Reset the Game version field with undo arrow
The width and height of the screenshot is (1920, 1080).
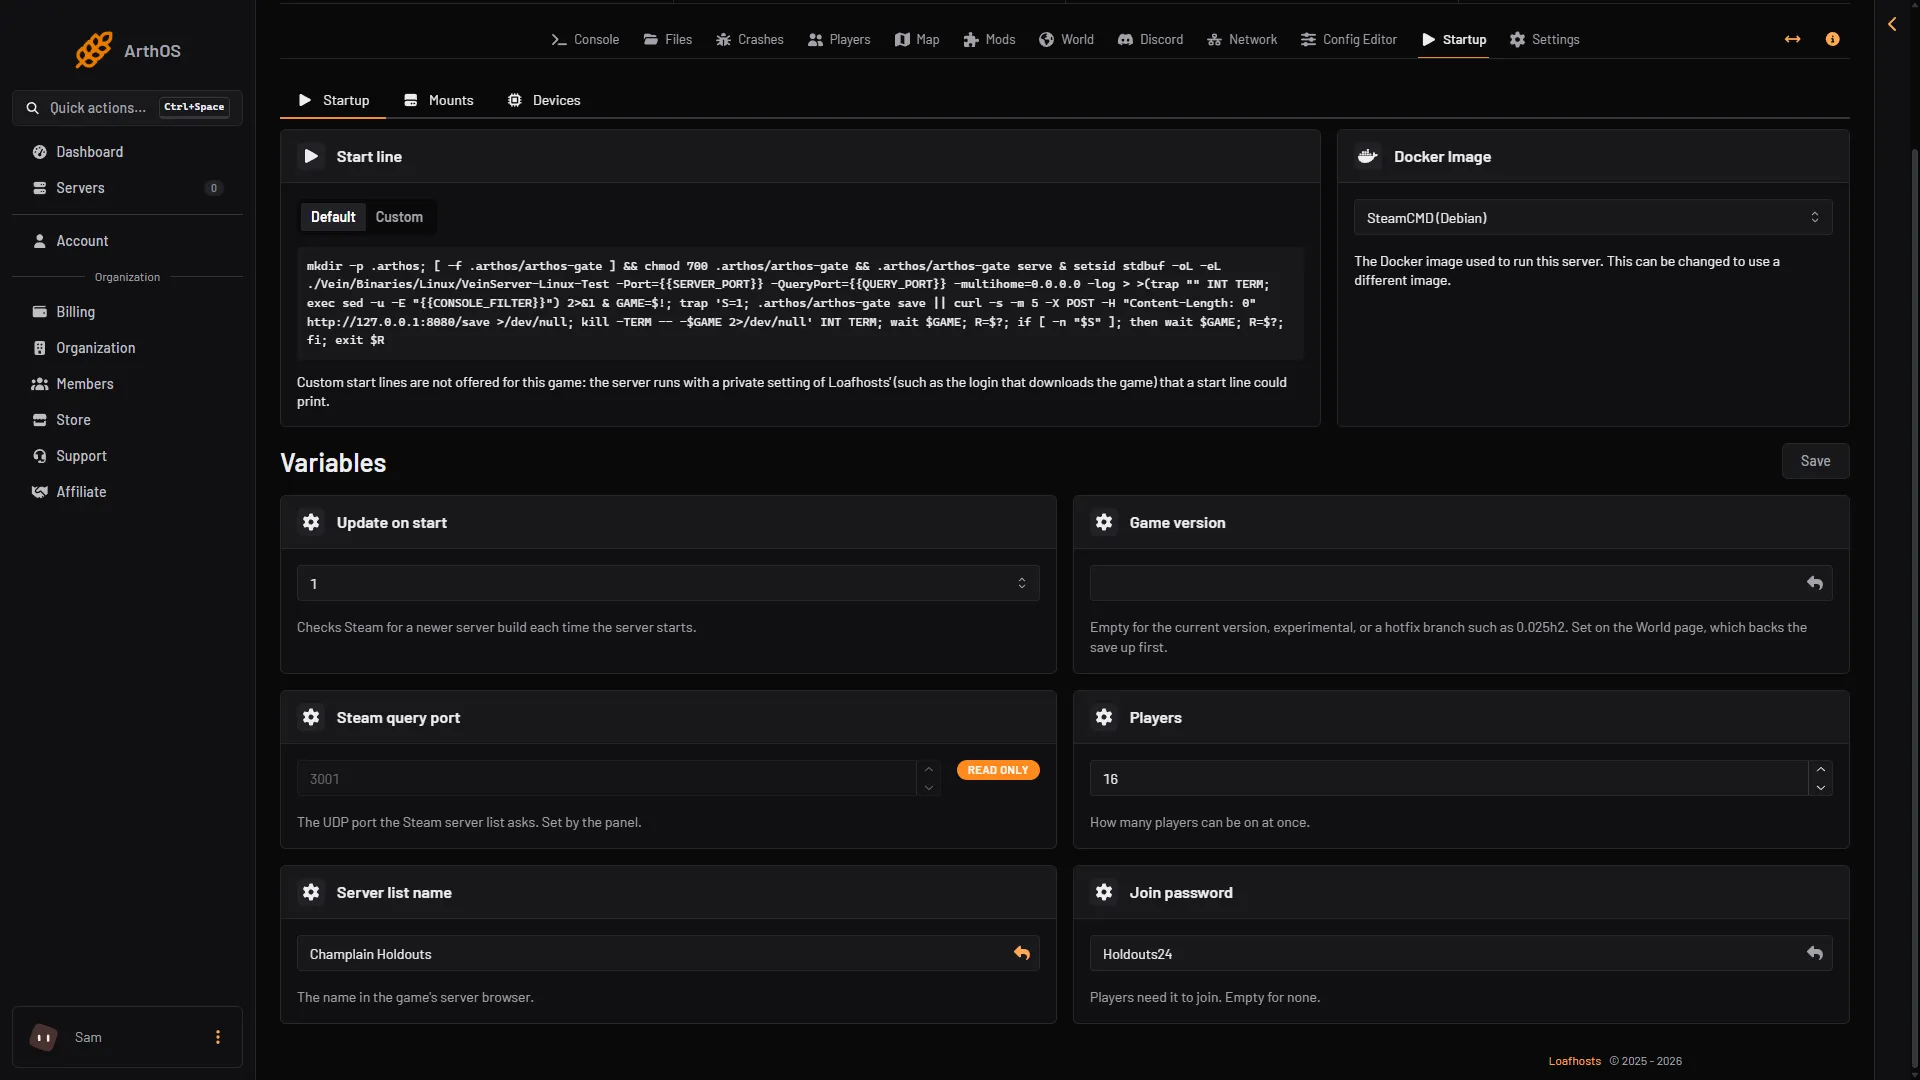(1815, 583)
